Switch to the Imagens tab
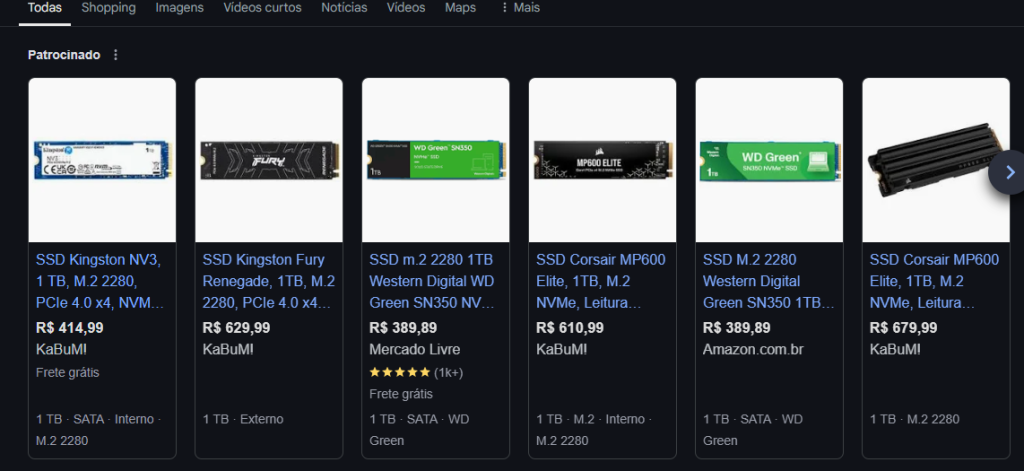The height and width of the screenshot is (471, 1024). [x=180, y=8]
